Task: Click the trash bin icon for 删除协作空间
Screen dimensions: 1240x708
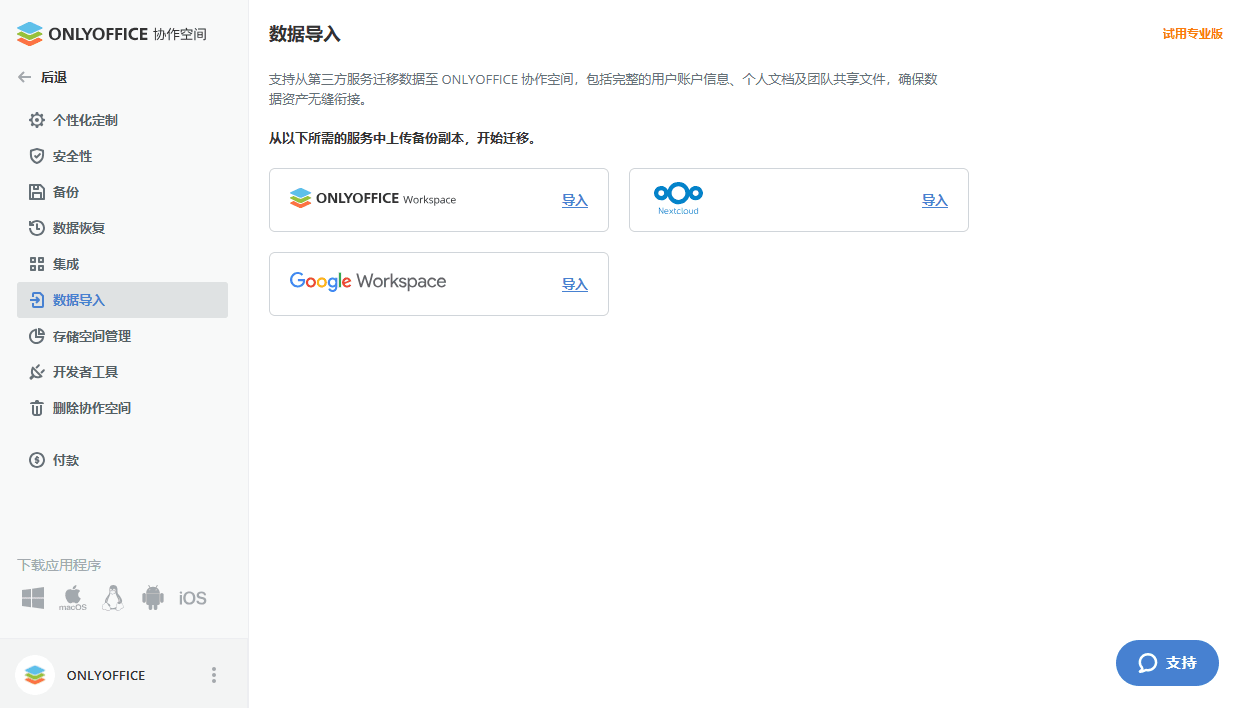Action: tap(37, 408)
